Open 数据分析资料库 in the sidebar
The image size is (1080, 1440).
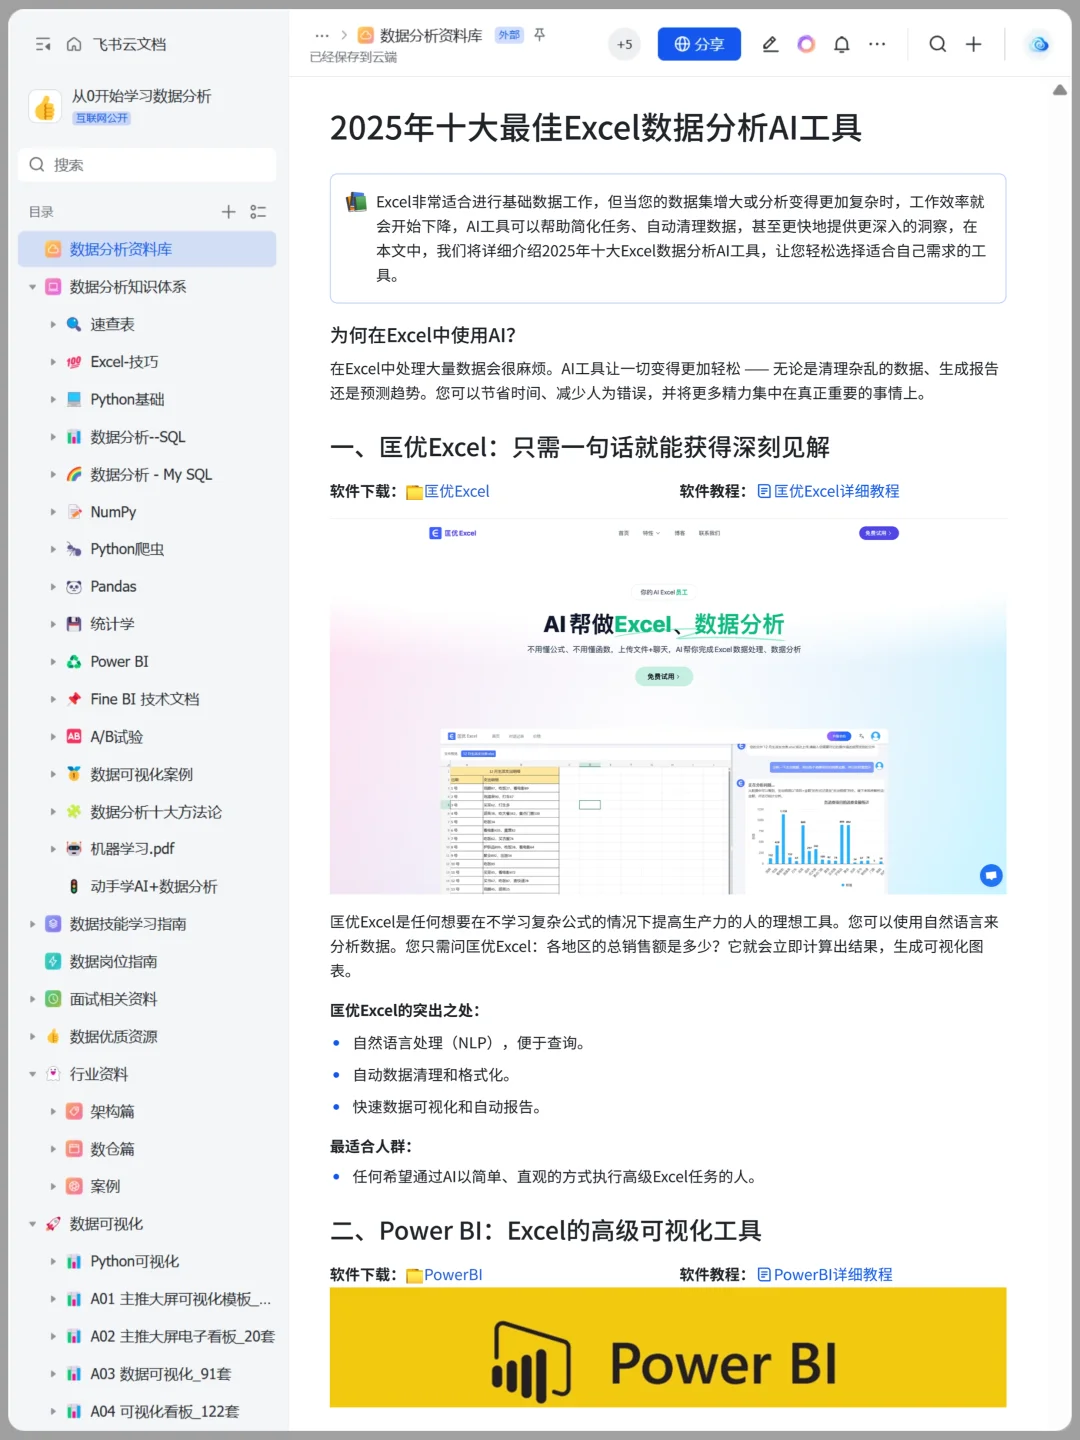pyautogui.click(x=147, y=249)
